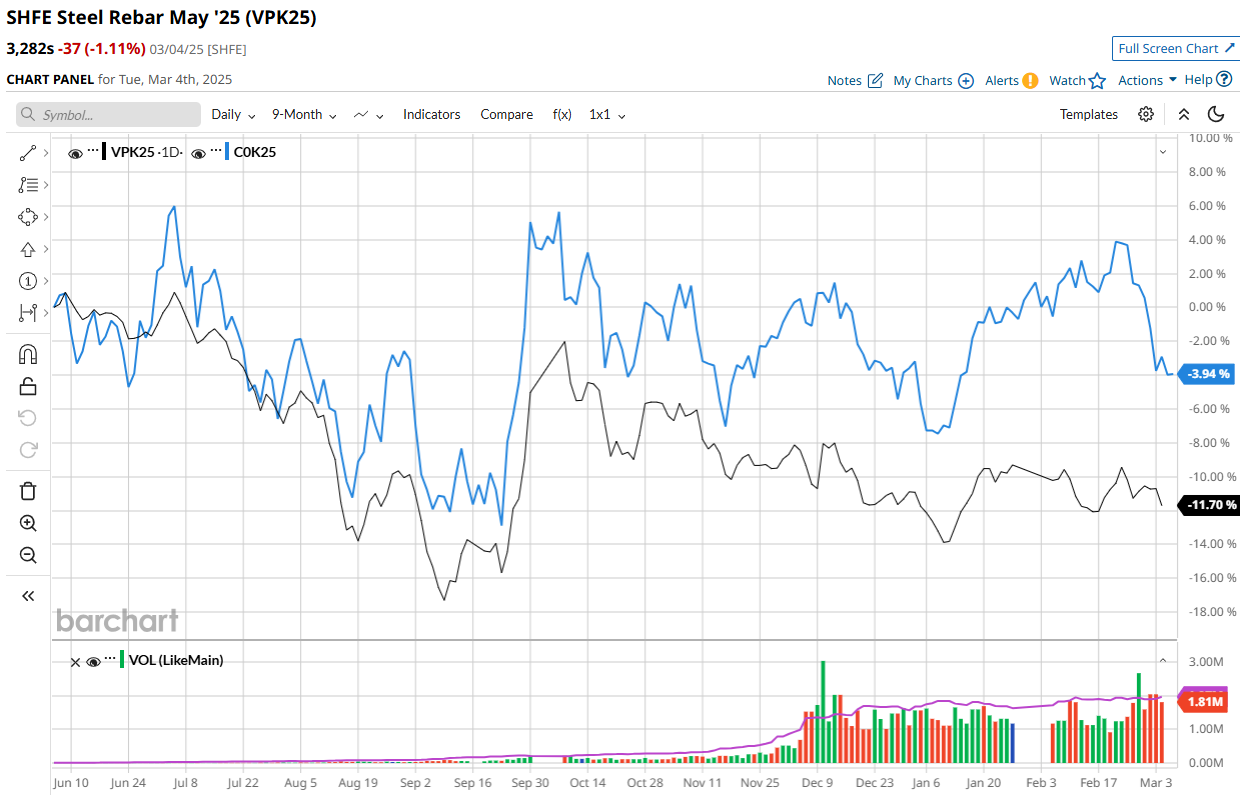Click the blue C0K25 color swatch
Screen dimensions: 1240x795
tap(227, 152)
